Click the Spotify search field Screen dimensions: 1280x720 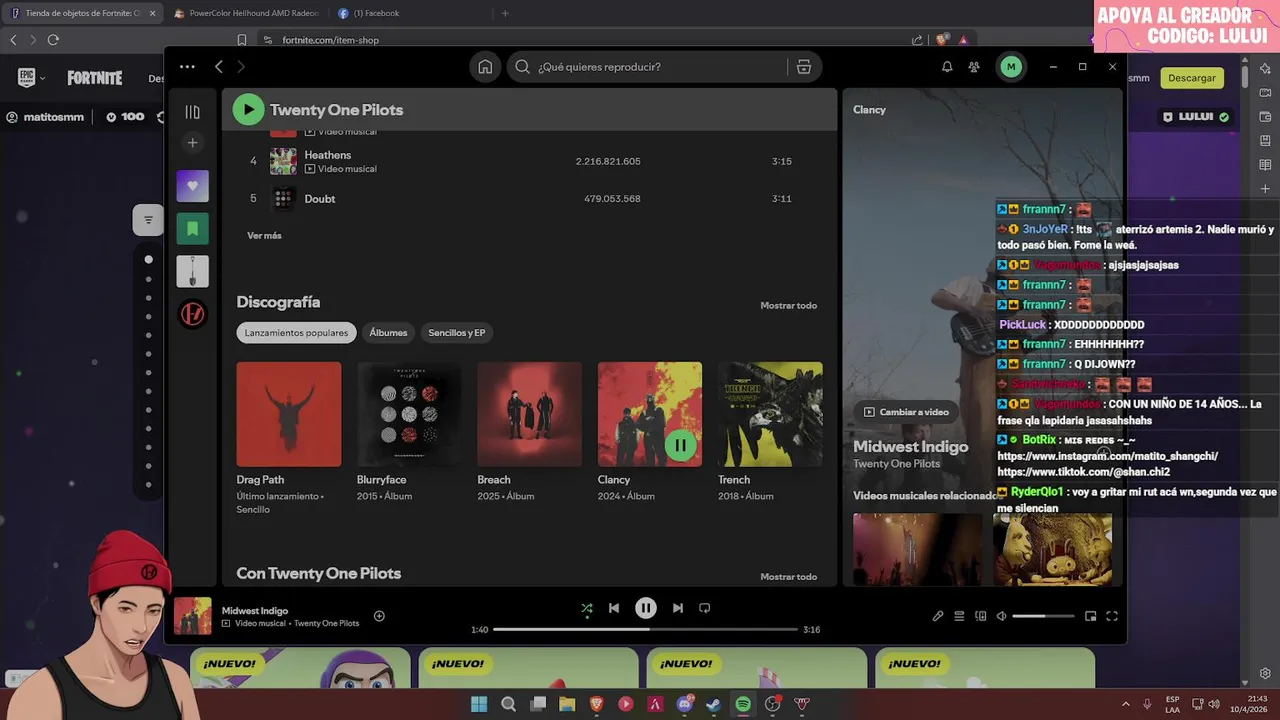[x=645, y=67]
